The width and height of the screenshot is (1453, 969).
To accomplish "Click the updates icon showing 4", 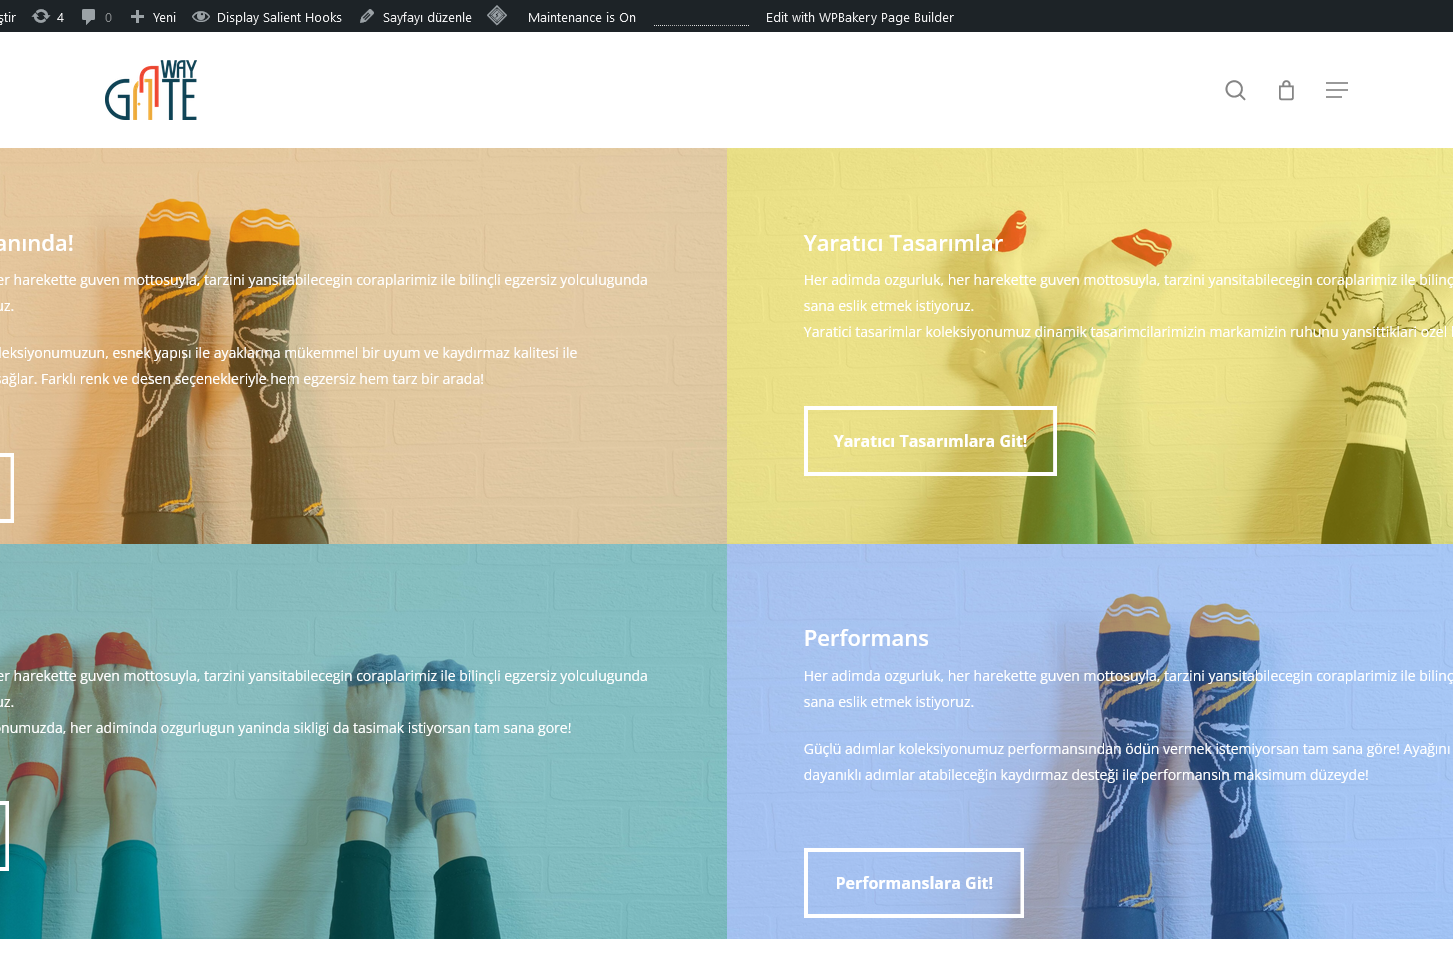I will (x=41, y=16).
